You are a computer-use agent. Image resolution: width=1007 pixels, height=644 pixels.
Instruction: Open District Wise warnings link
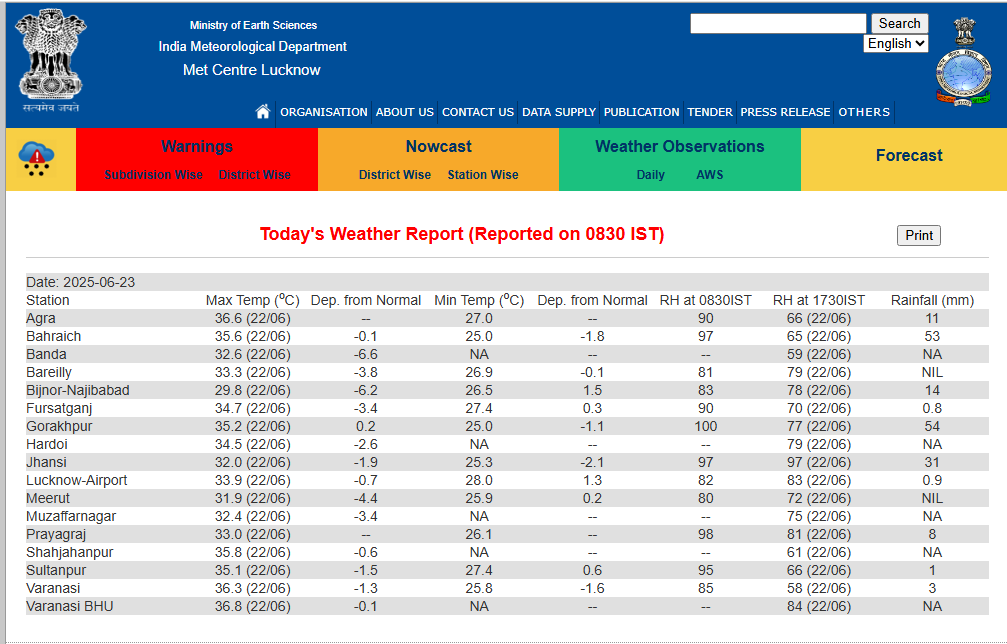point(255,175)
